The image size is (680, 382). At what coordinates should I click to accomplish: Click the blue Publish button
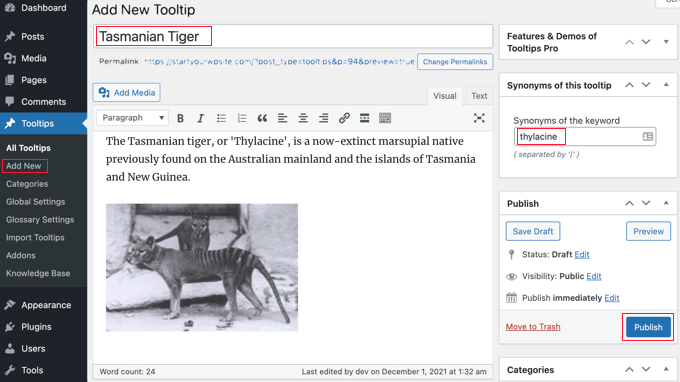[648, 327]
